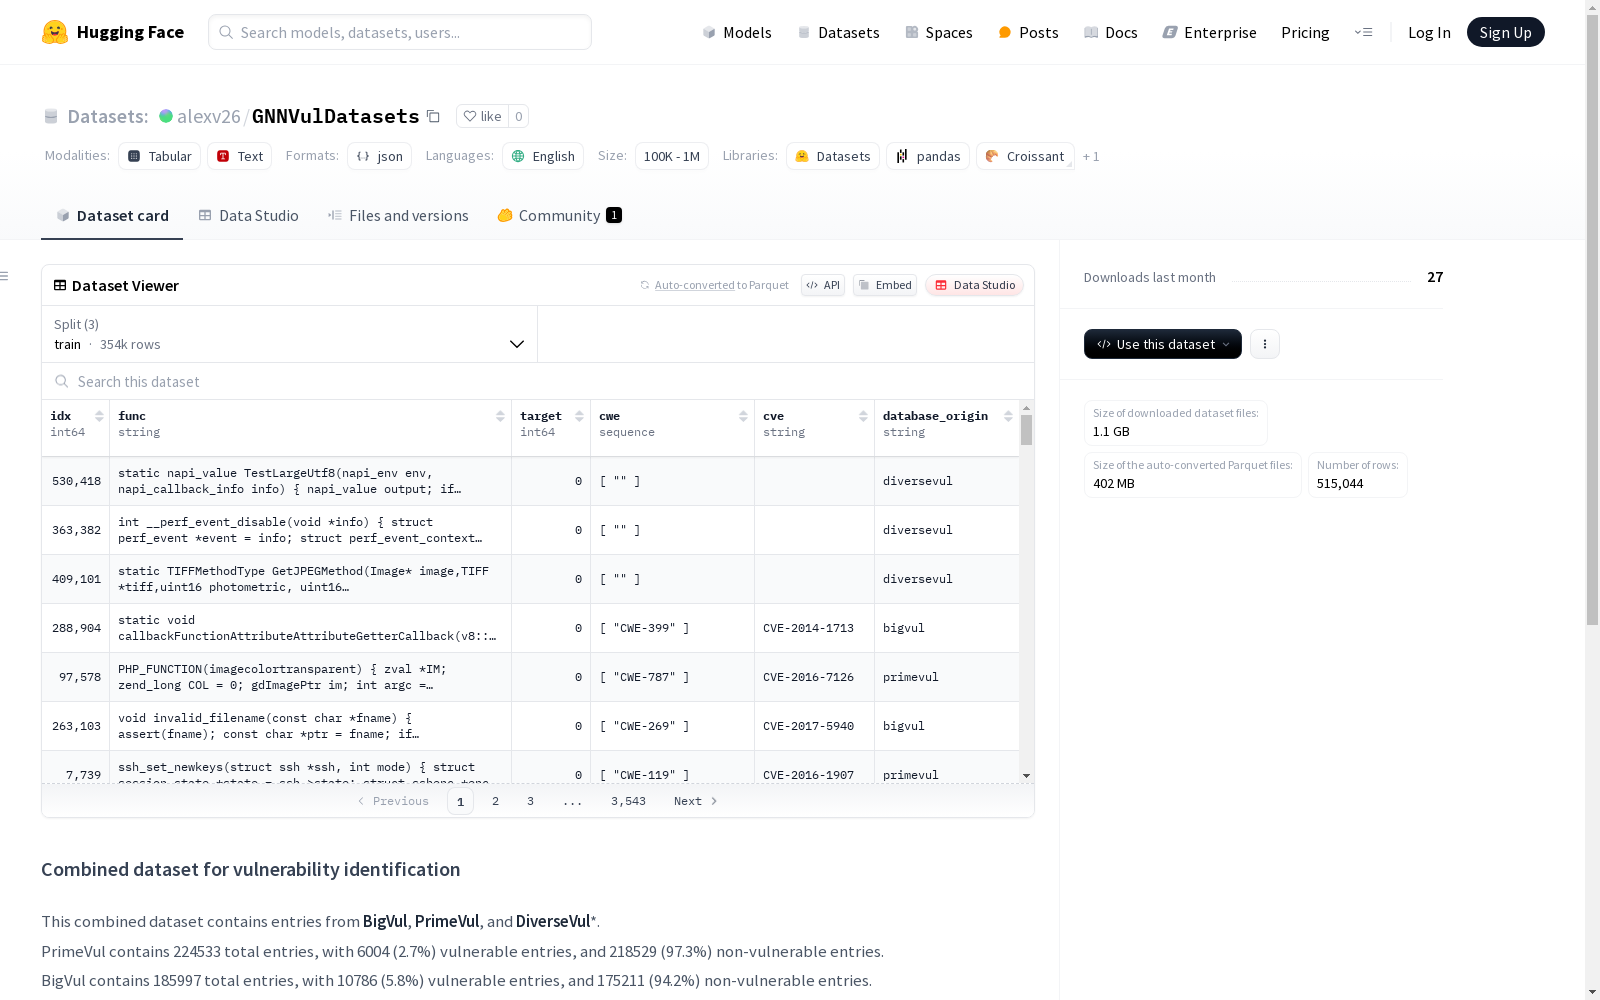Open the Community tab
1600x1000 pixels.
pyautogui.click(x=560, y=216)
